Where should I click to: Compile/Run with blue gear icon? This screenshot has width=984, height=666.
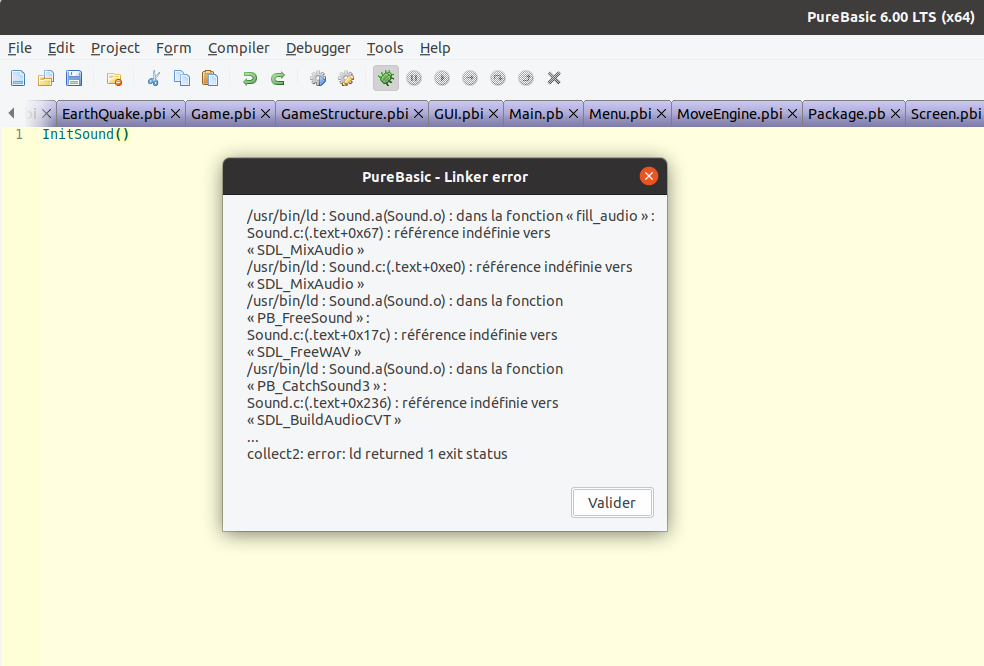tap(318, 78)
